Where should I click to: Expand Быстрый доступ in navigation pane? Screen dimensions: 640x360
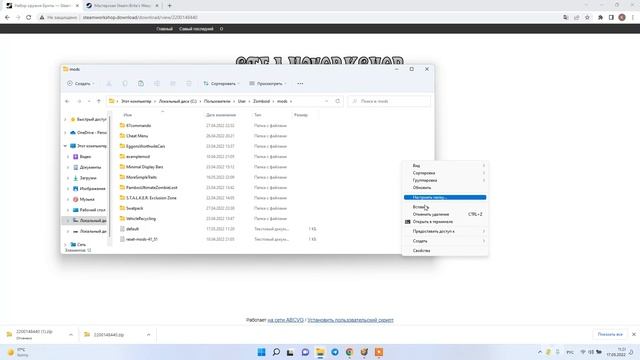[x=65, y=120]
